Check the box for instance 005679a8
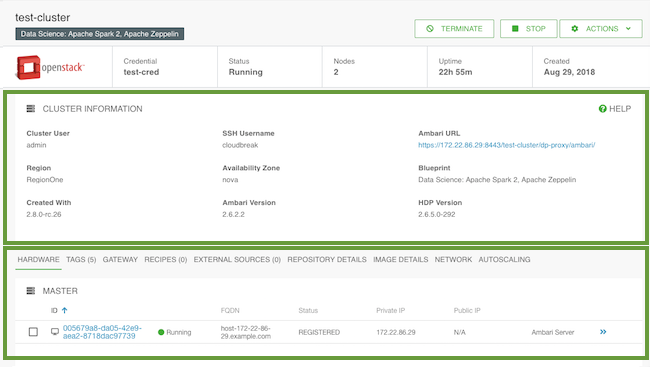Viewport: 650px width, 367px height. [33, 332]
